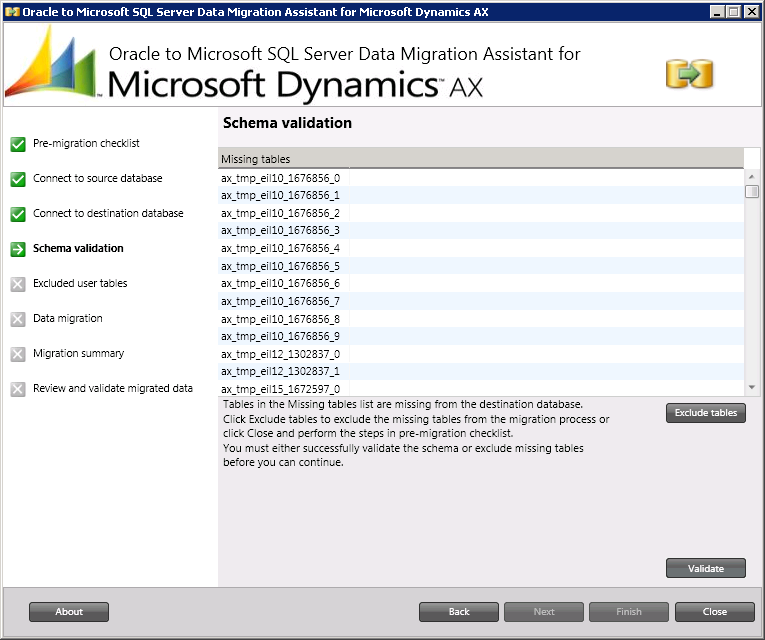
Task: Click the database migration icon in the header
Action: click(689, 74)
